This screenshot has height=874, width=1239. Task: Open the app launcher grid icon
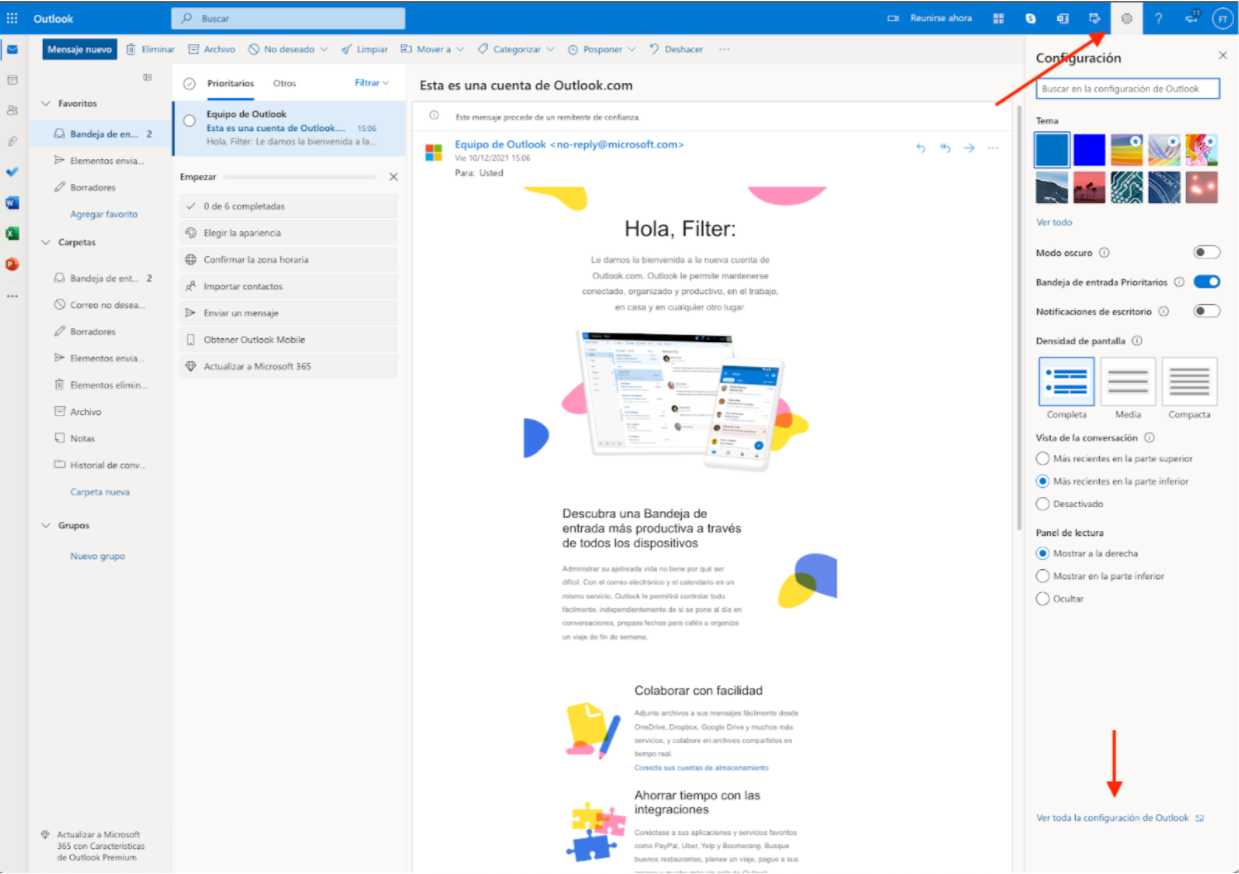[x=12, y=18]
